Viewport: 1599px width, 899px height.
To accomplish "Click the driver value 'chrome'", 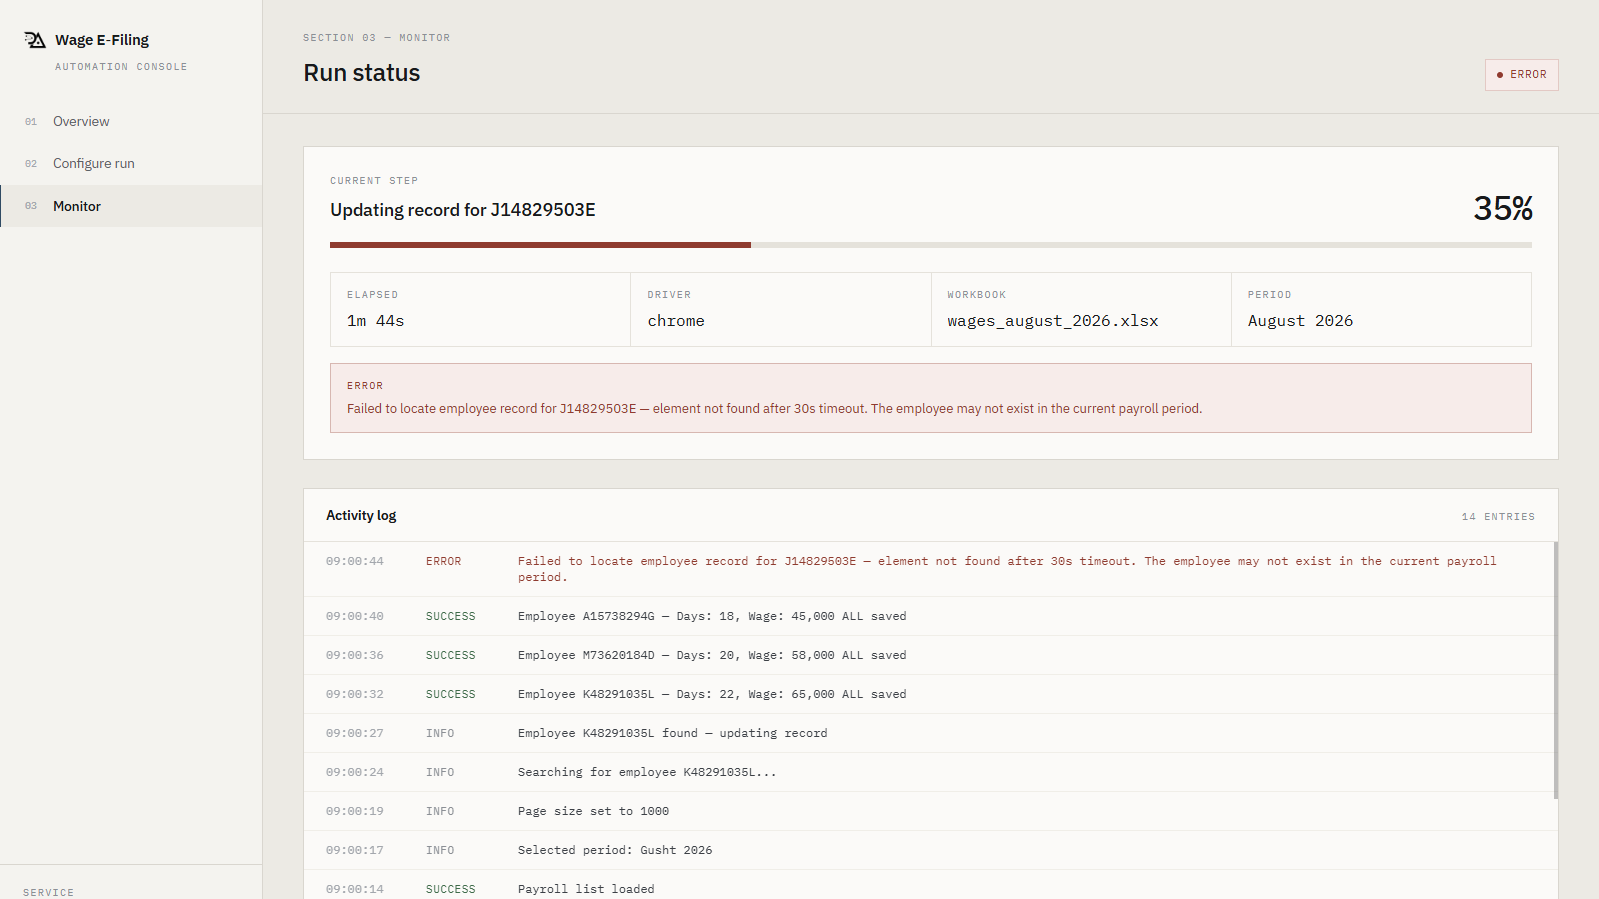I will (x=676, y=321).
